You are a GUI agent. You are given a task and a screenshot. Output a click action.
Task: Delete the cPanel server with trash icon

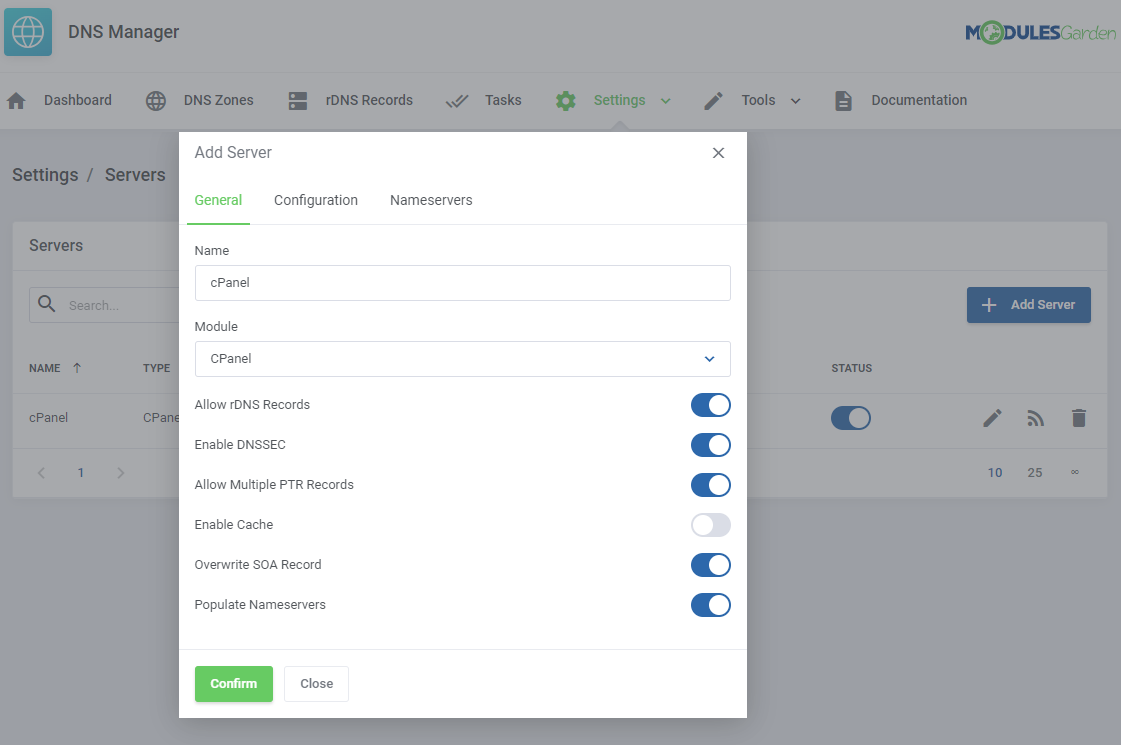[1079, 418]
